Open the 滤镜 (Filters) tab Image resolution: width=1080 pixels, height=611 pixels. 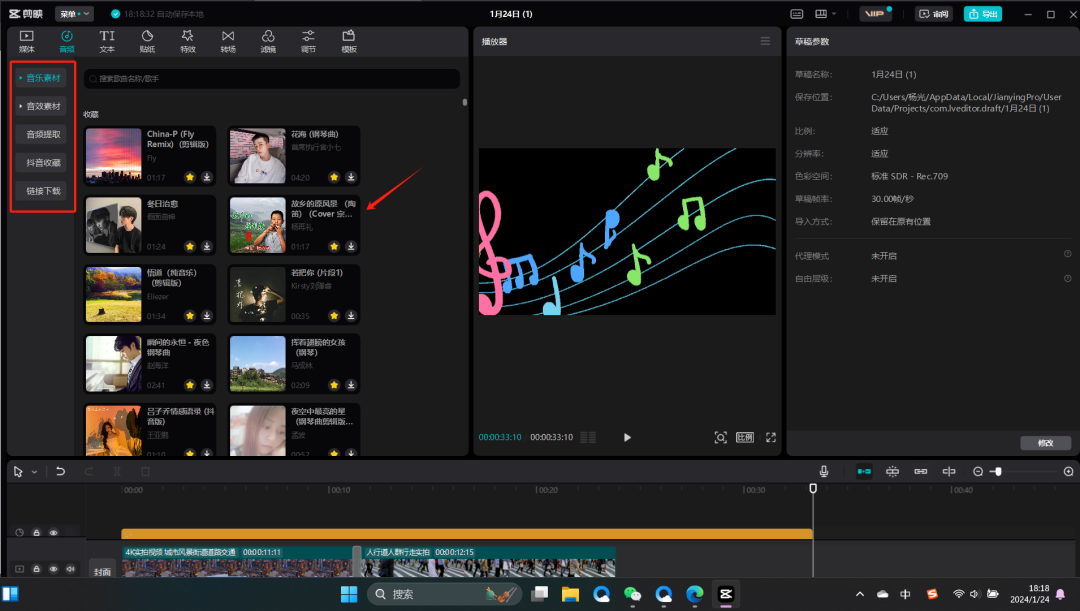[268, 41]
